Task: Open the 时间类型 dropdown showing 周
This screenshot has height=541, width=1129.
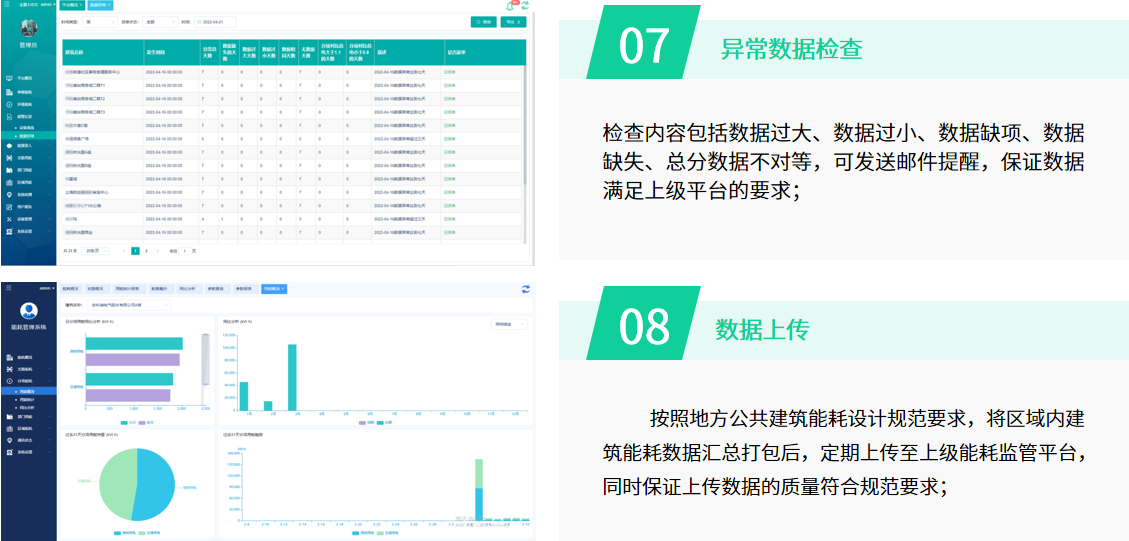Action: 99,22
